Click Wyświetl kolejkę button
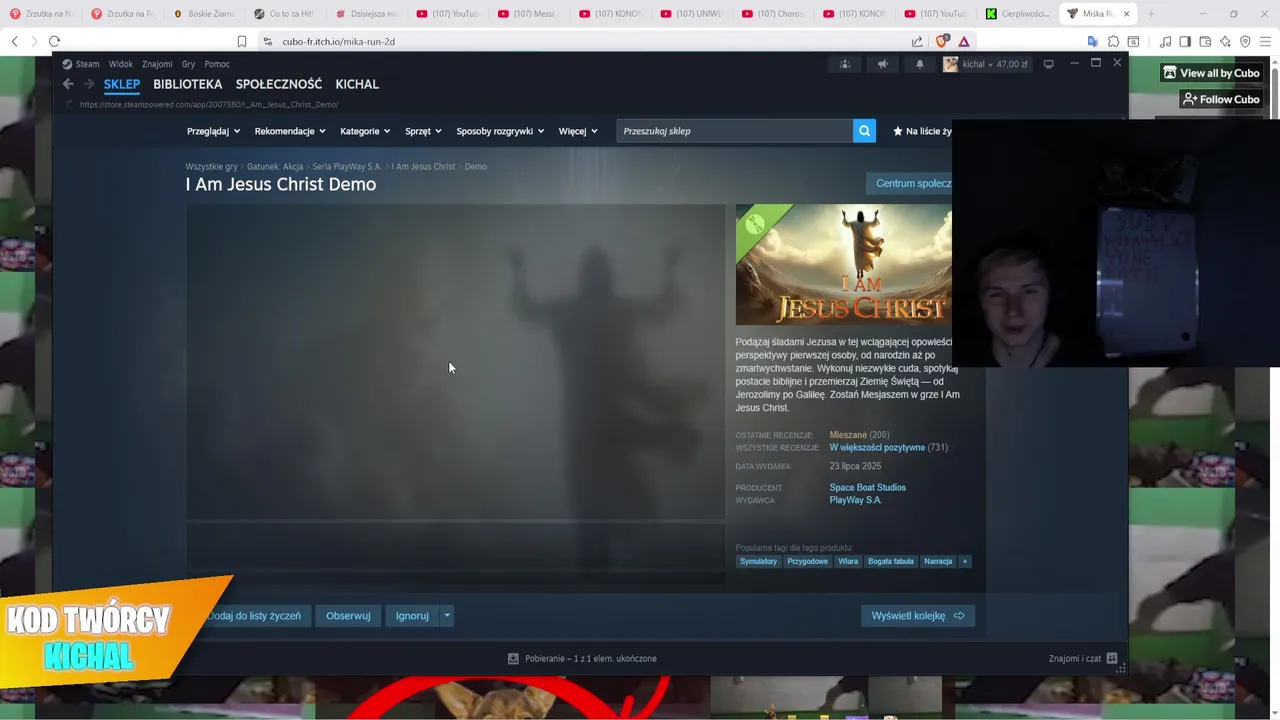This screenshot has height=720, width=1280. point(917,616)
